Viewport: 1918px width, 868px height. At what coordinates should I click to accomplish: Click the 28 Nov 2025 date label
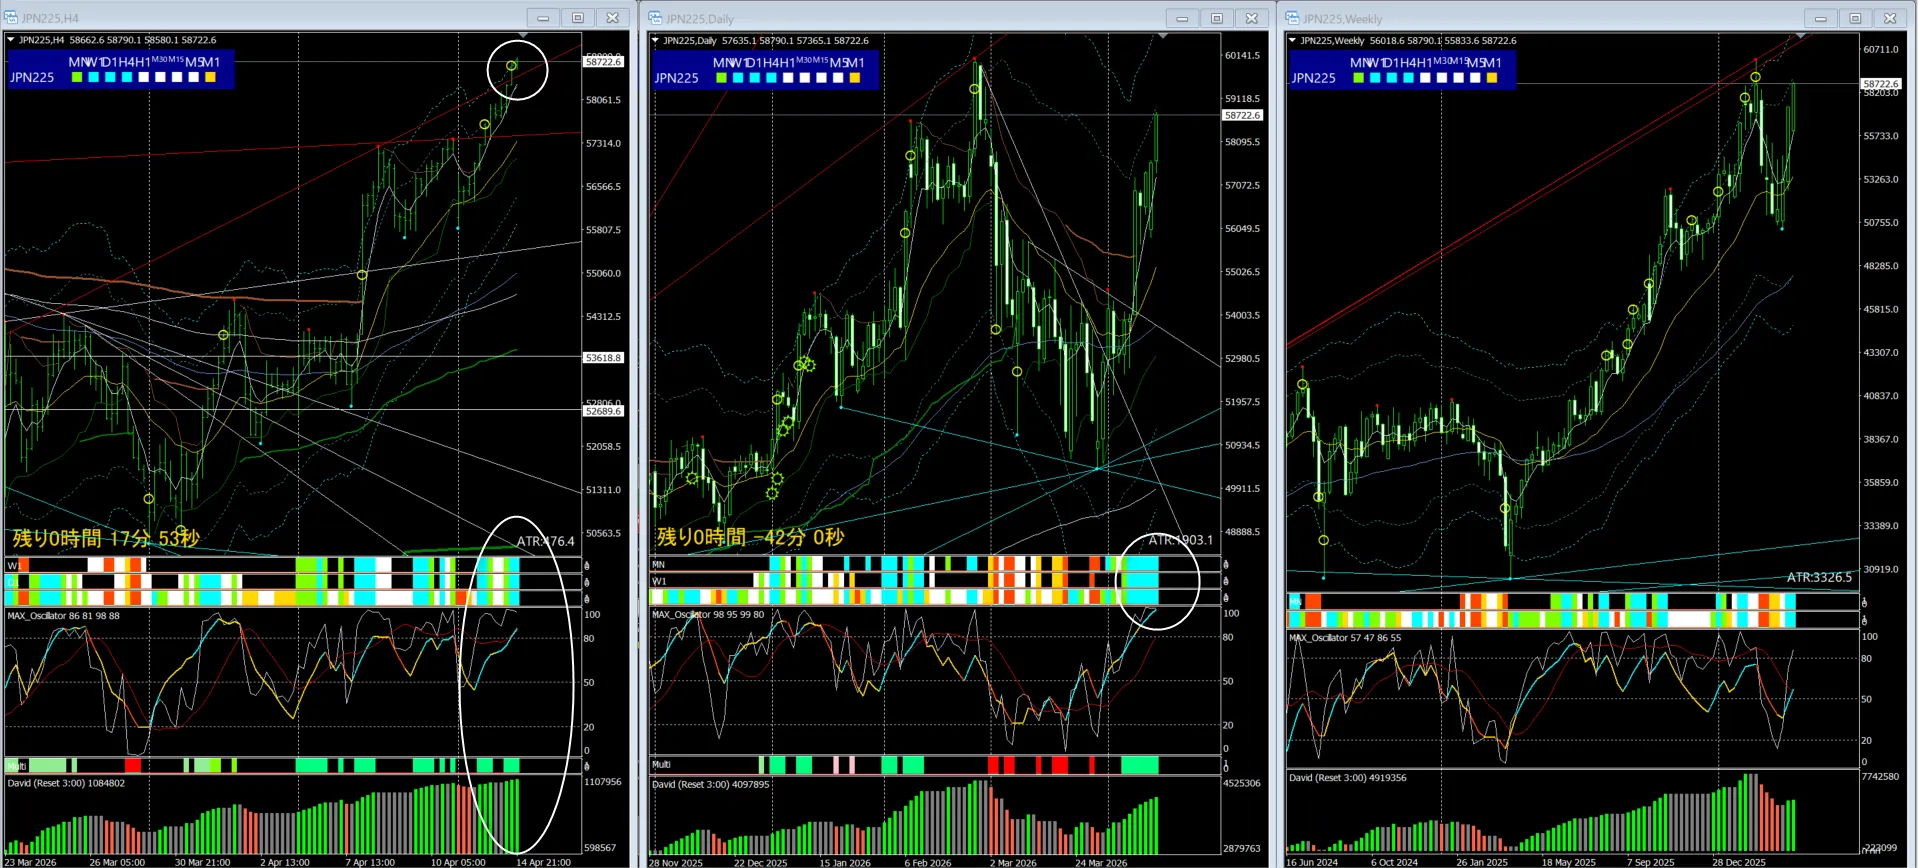click(676, 862)
